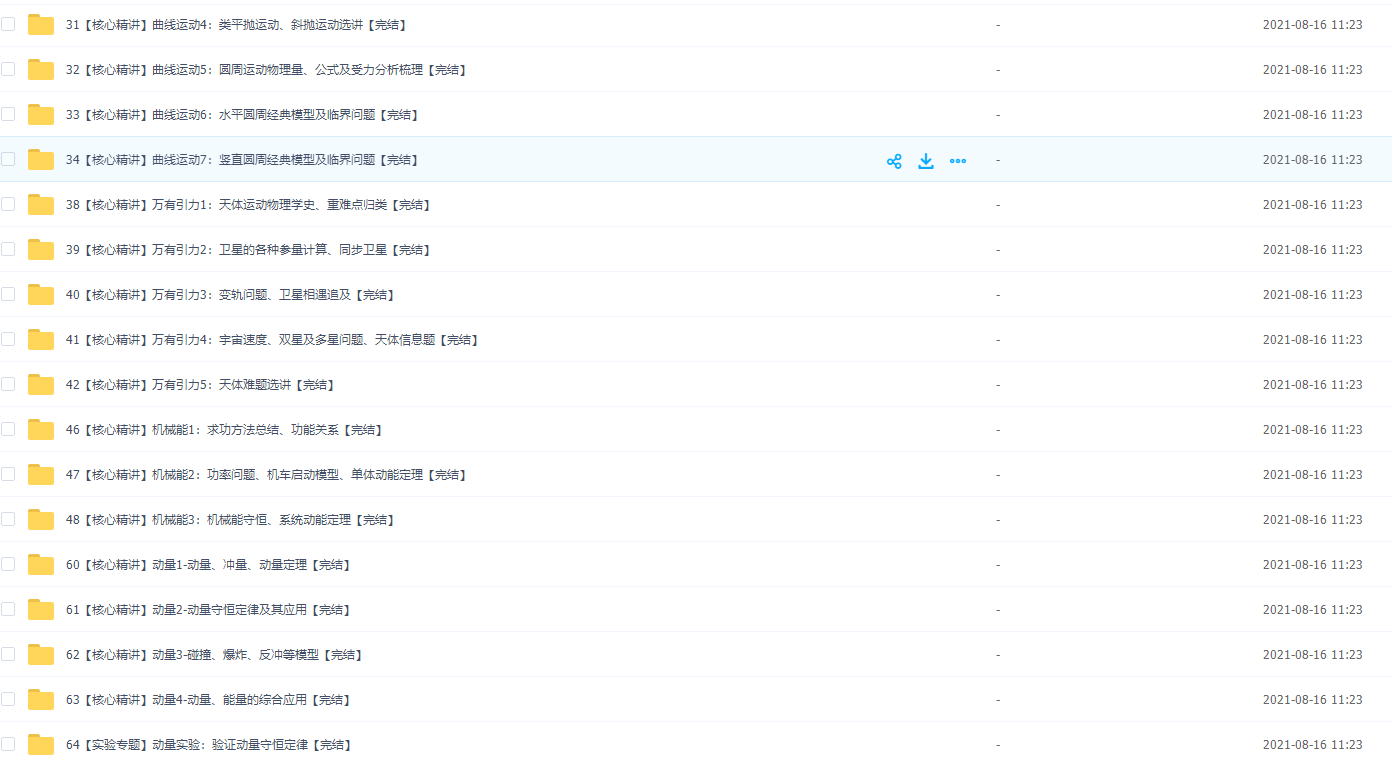Click folder icon of 64 实验专题 动量实验

41,745
